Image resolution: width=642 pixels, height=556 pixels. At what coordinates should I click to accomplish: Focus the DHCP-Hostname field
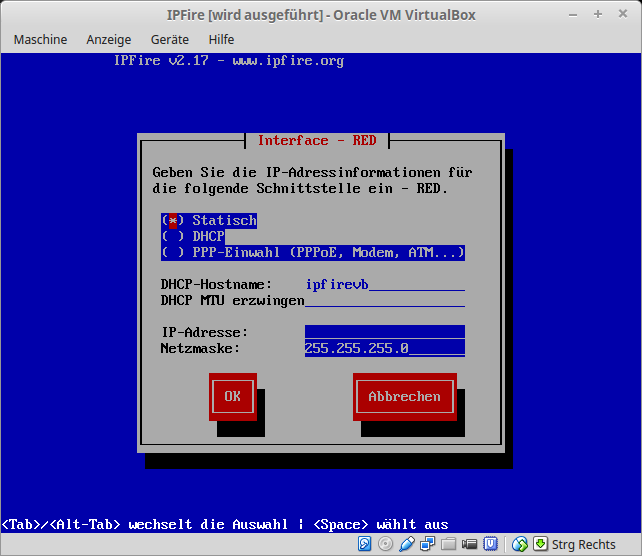pos(385,285)
